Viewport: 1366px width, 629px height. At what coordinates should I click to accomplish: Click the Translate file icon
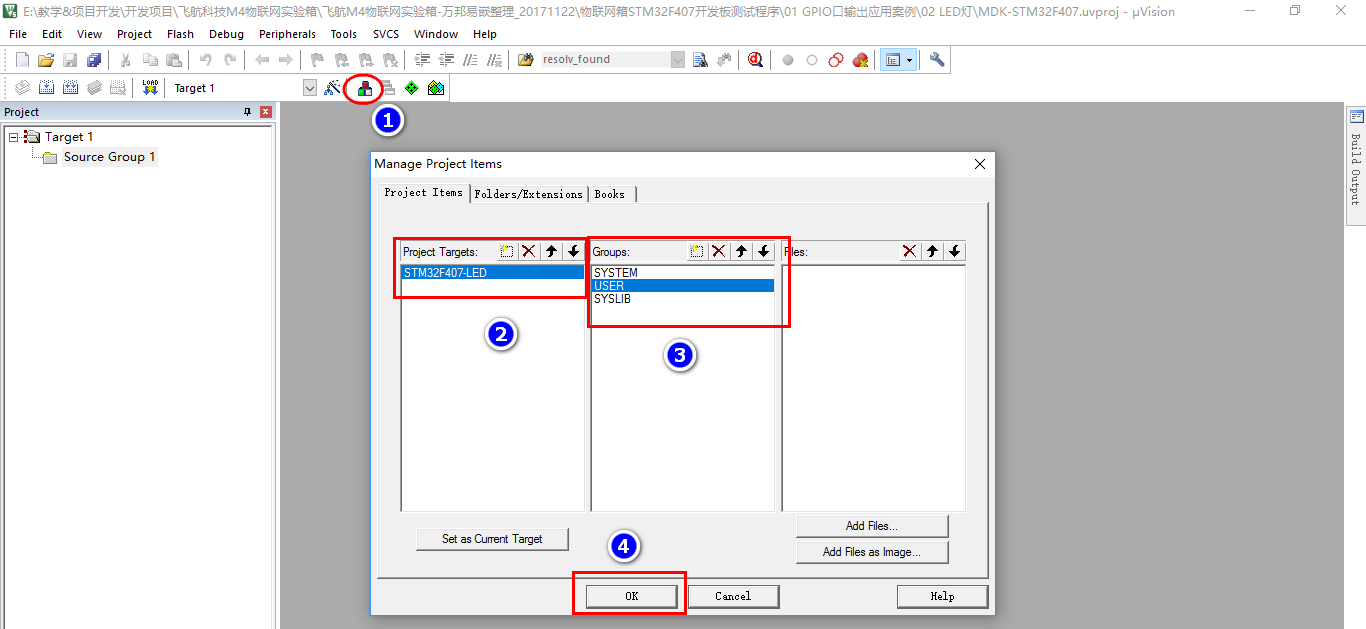pyautogui.click(x=22, y=88)
